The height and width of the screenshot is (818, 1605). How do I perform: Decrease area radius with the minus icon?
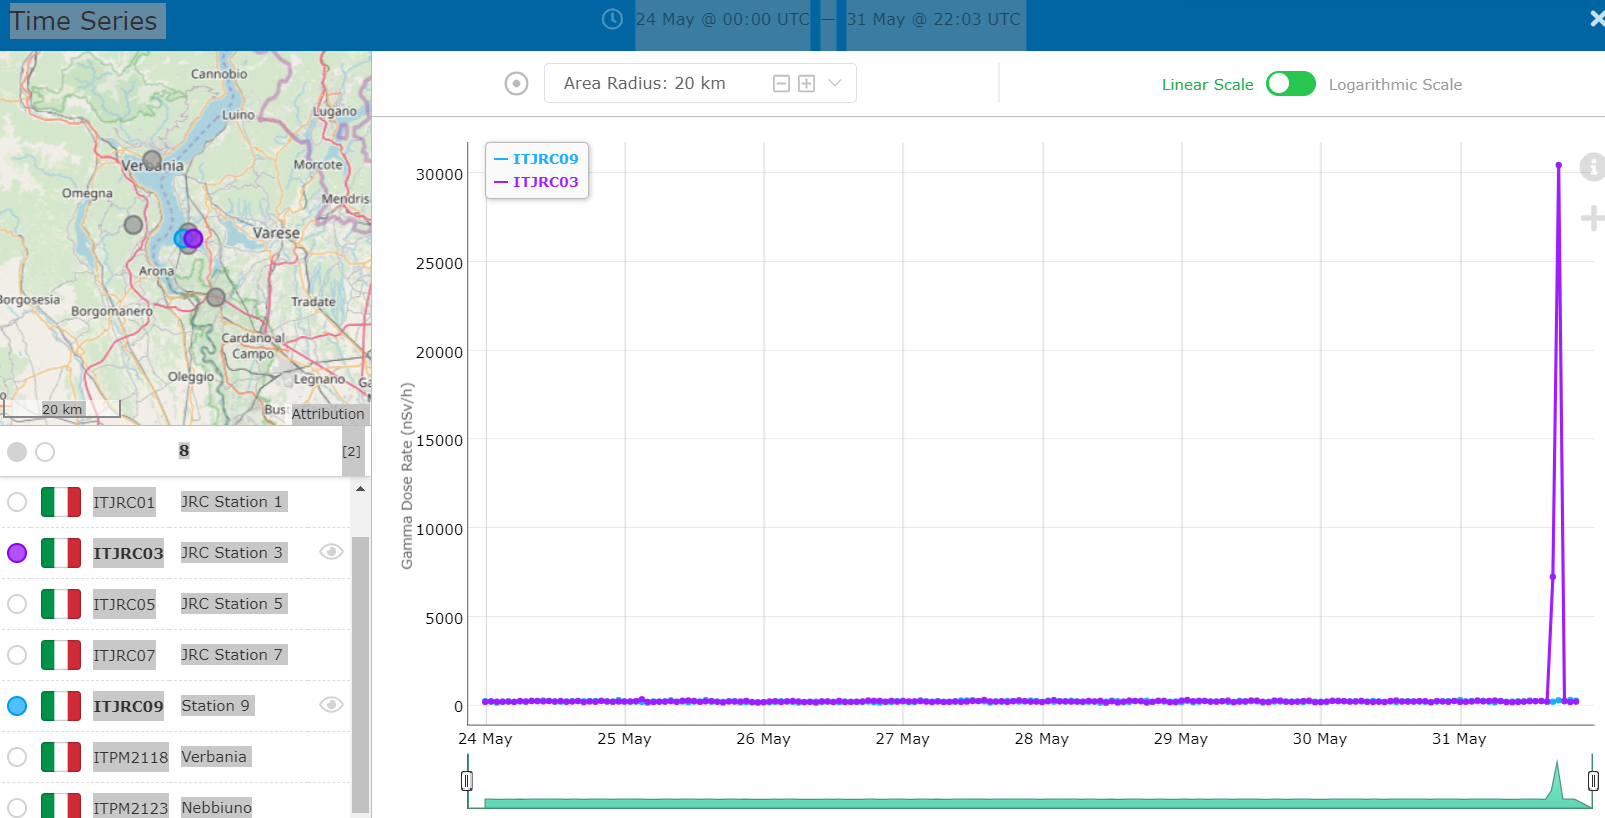(x=782, y=84)
